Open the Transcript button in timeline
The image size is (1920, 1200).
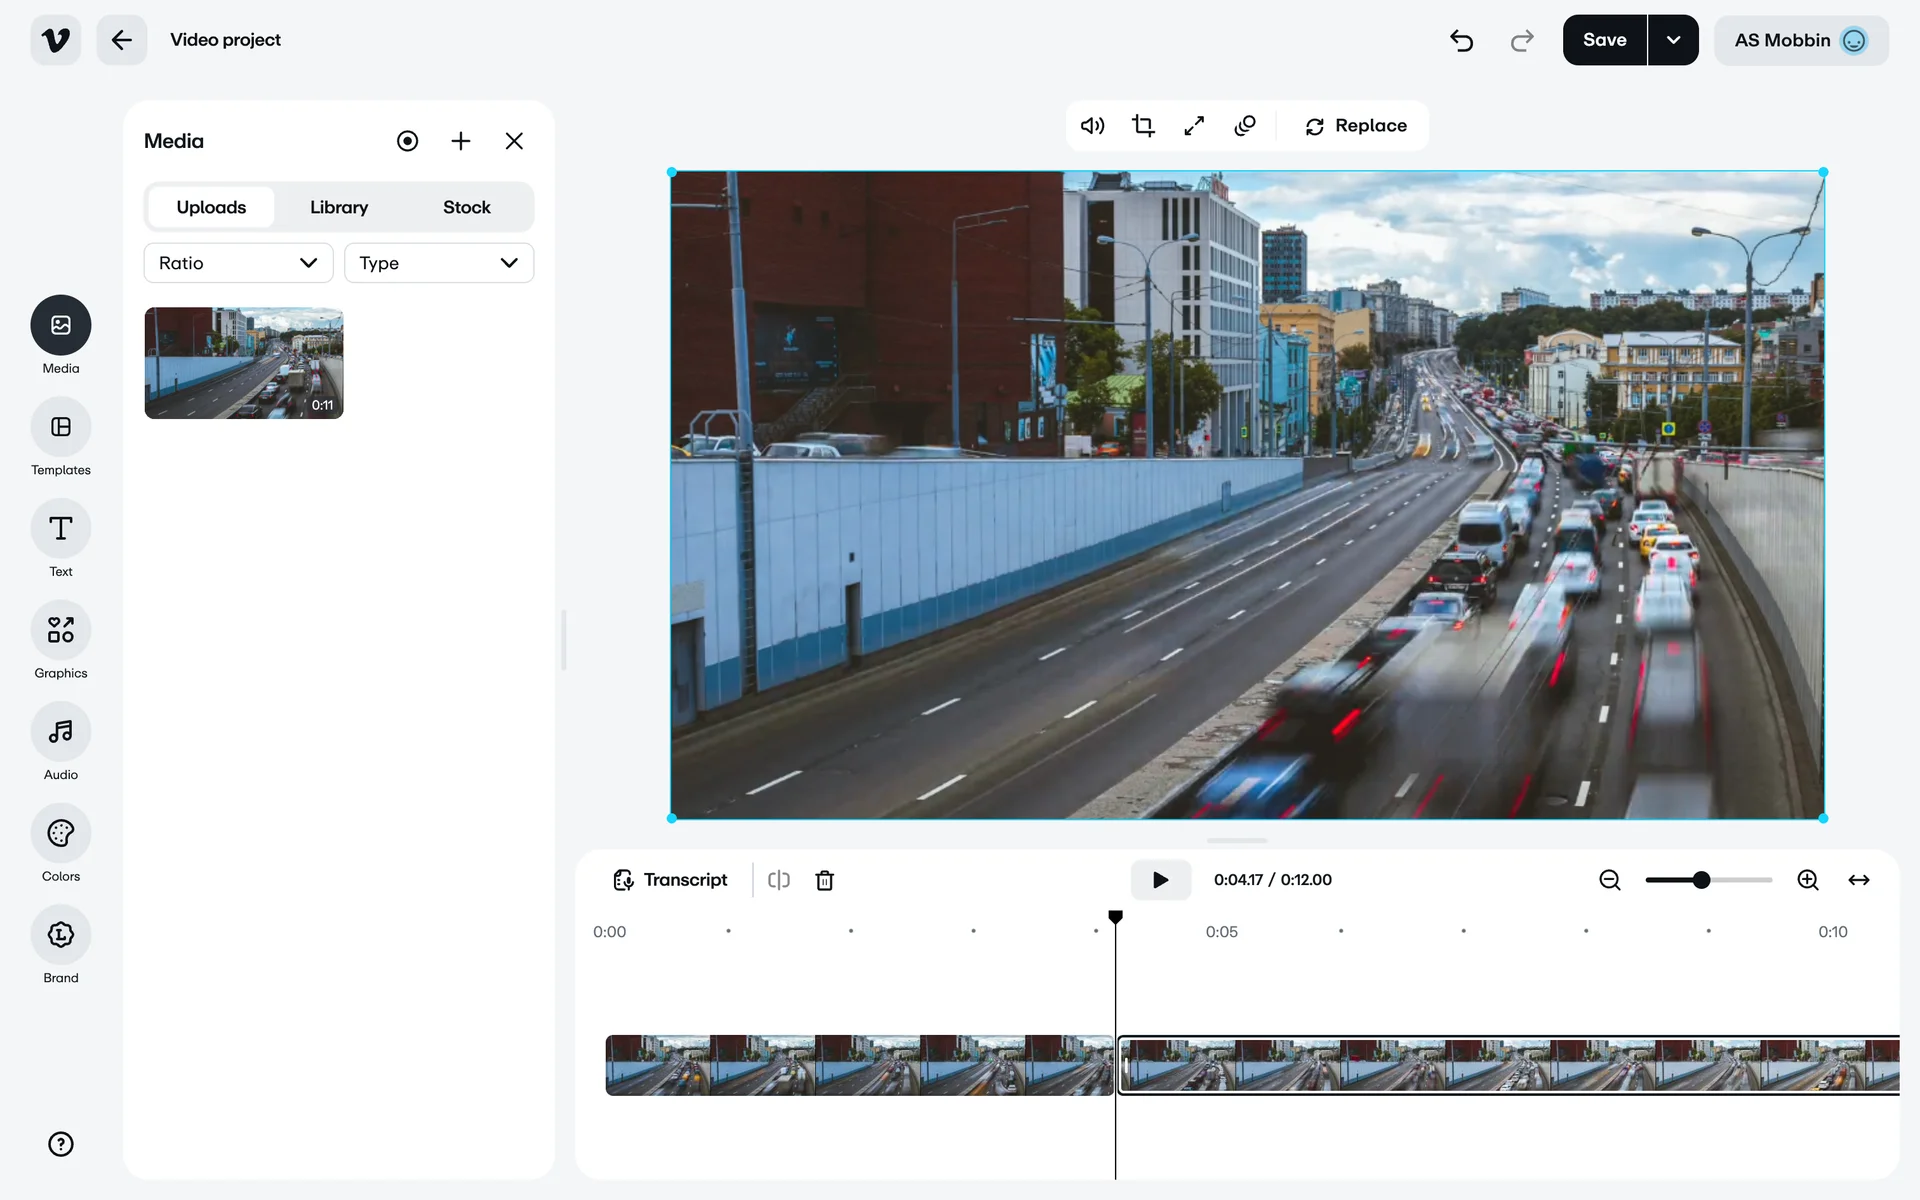(670, 880)
